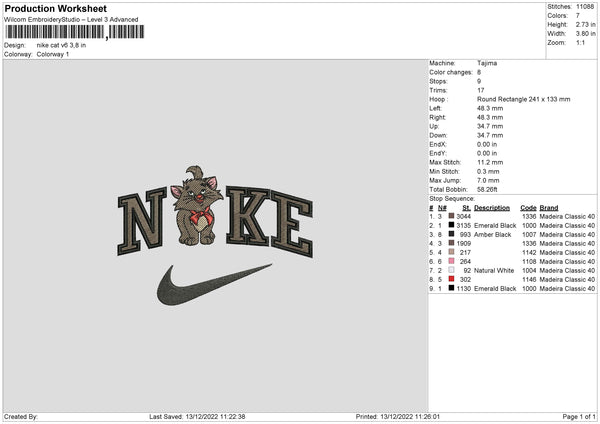Select the black swatch beside 3135 Emerald Black
This screenshot has height=424, width=600.
pyautogui.click(x=451, y=225)
